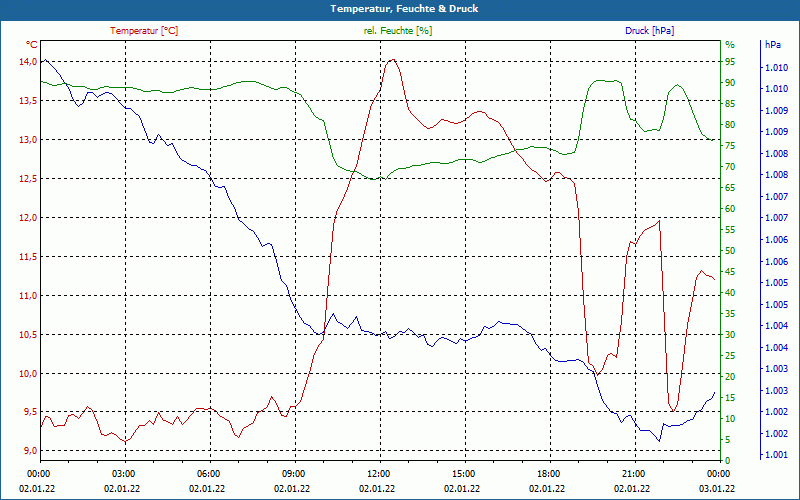Click the 11,5 temperature axis value

[28, 257]
